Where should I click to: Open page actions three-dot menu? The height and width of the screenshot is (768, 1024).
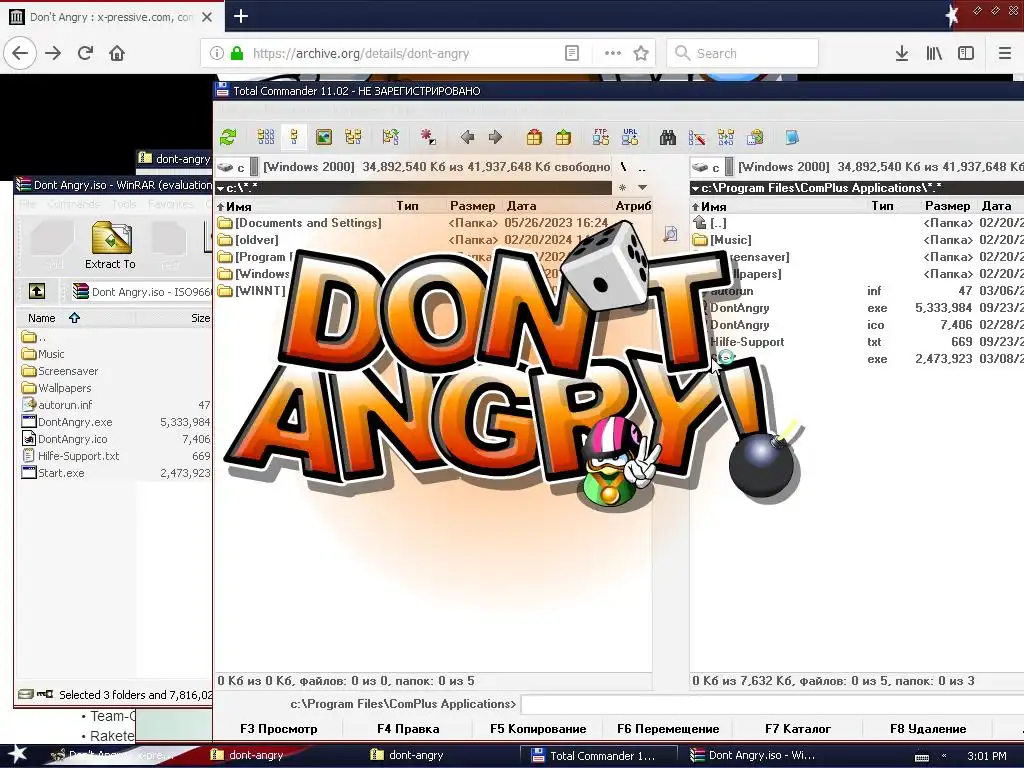613,53
